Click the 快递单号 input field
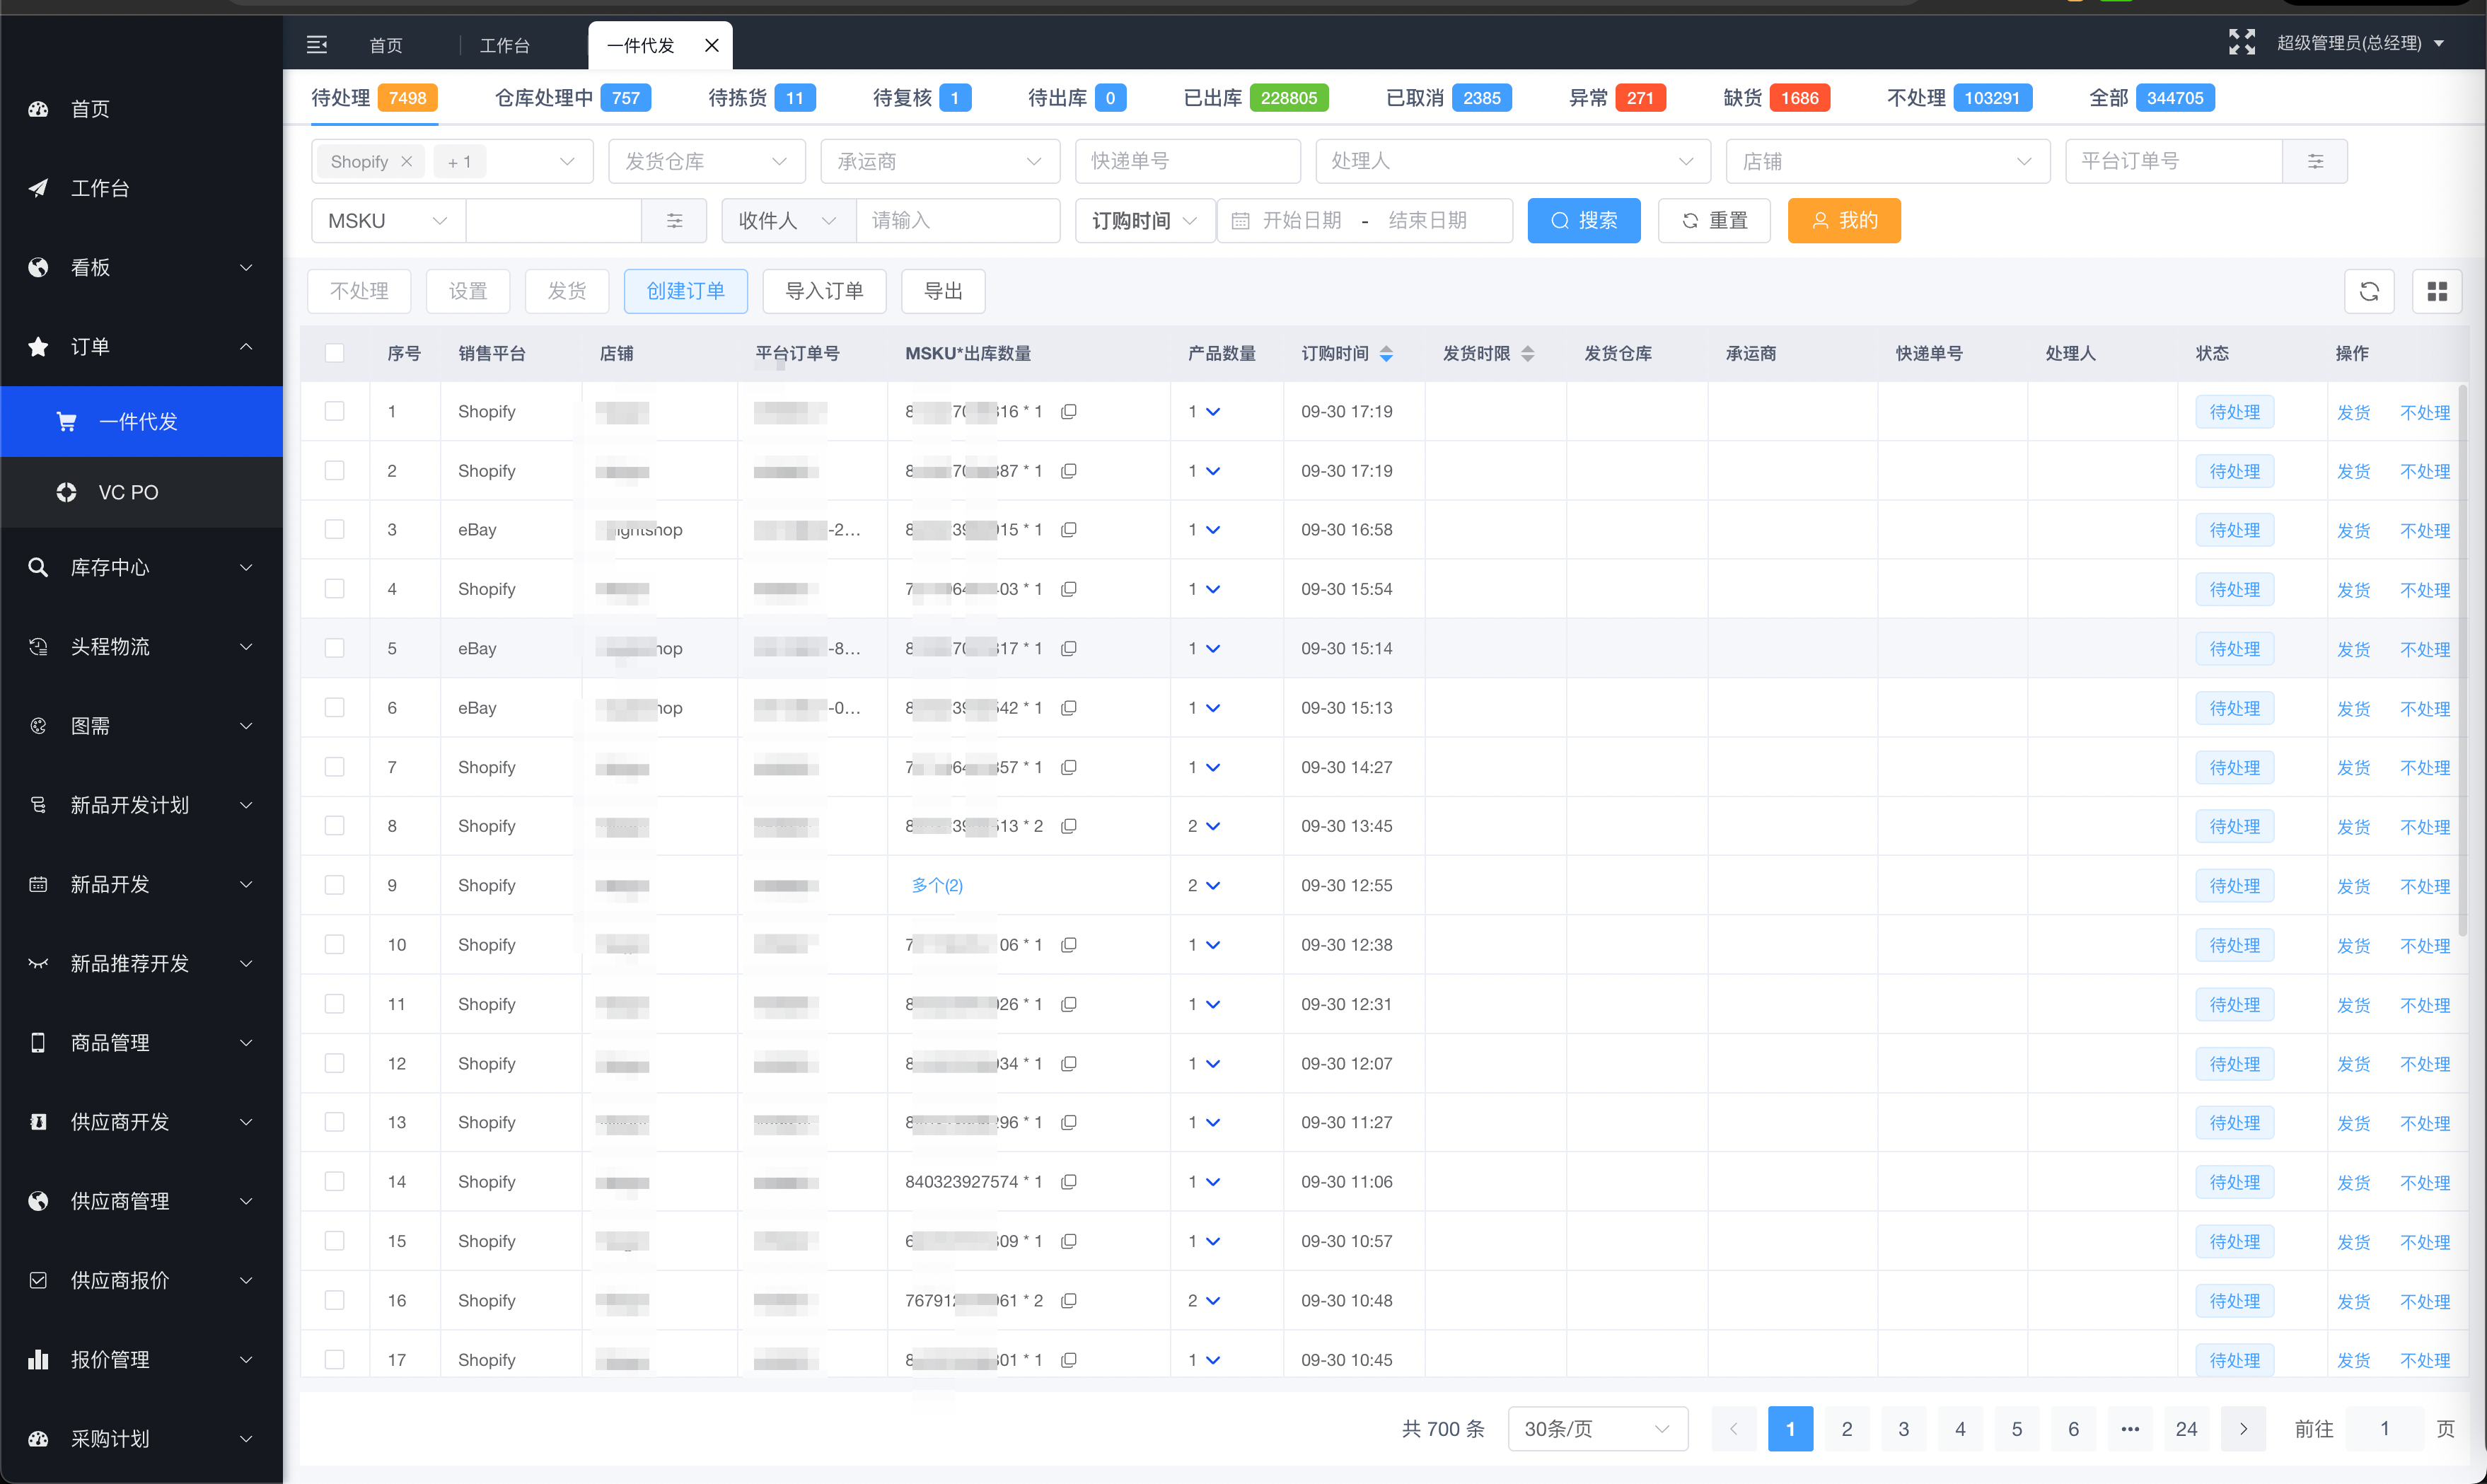The height and width of the screenshot is (1484, 2487). click(x=1186, y=161)
